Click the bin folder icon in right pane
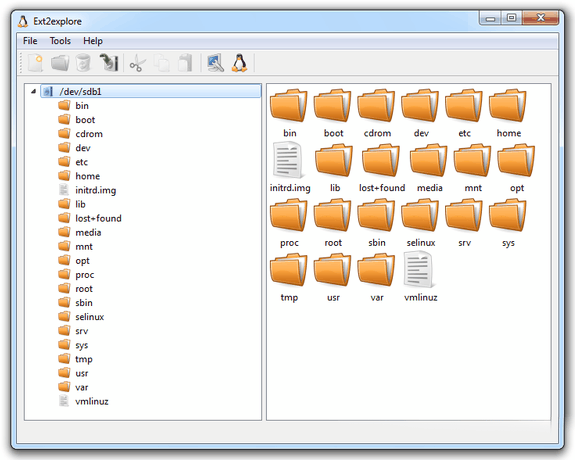This screenshot has width=575, height=460. coord(289,106)
